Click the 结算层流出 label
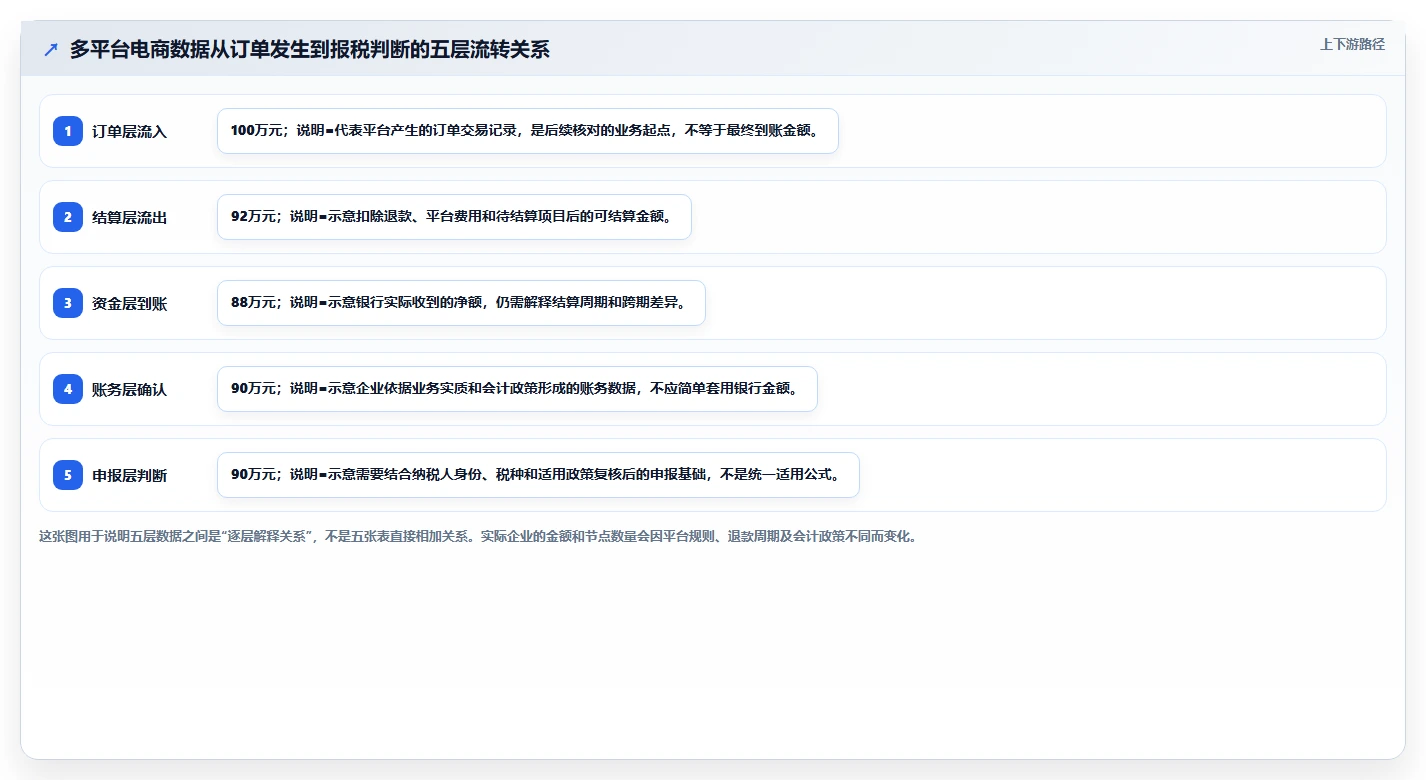Screen dimensions: 1426x780 (129, 217)
